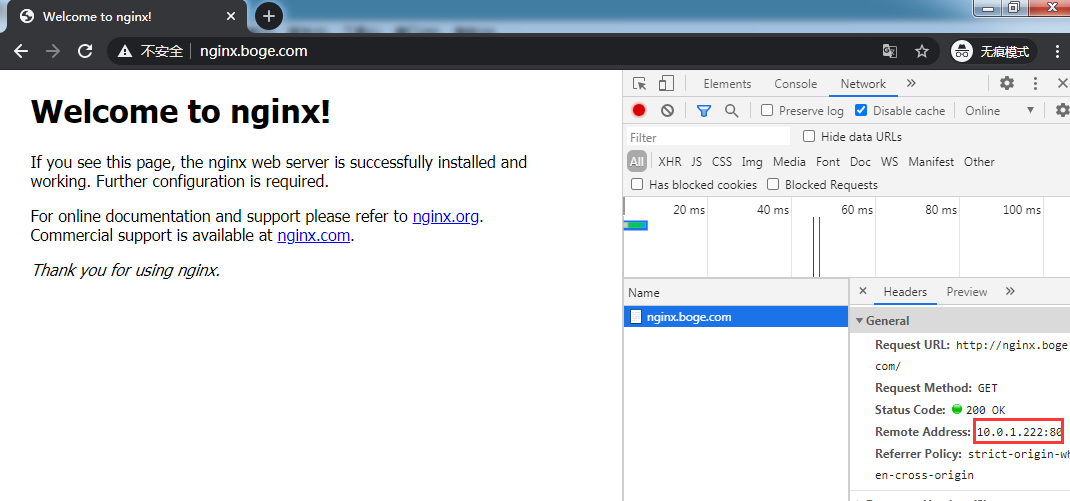This screenshot has width=1070, height=501.
Task: Filter requests by Other
Action: click(979, 162)
